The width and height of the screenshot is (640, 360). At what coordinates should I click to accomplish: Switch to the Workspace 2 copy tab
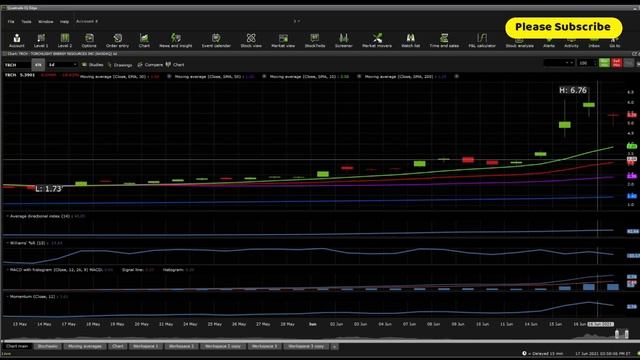point(223,346)
